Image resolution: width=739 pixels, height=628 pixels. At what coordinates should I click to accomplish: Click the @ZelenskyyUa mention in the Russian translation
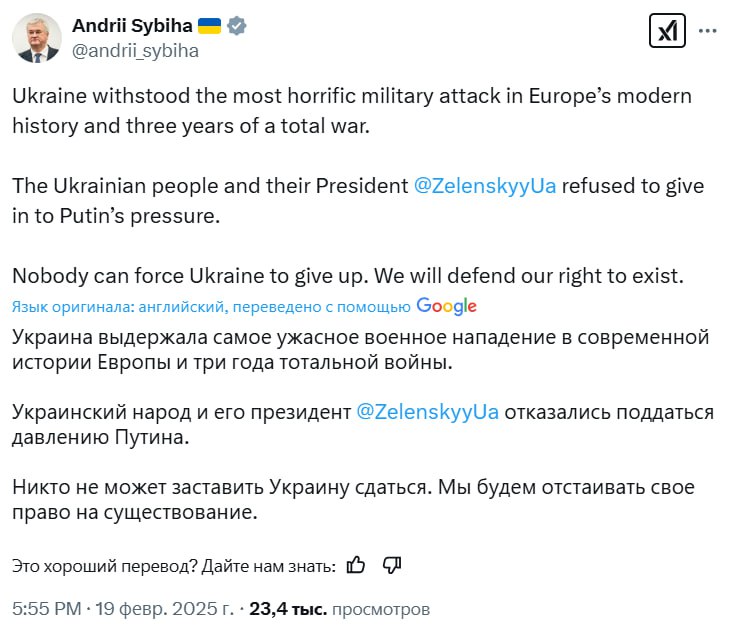[427, 412]
